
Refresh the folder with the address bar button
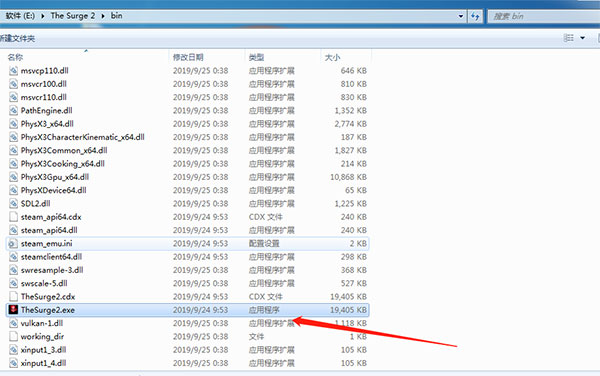click(x=475, y=16)
